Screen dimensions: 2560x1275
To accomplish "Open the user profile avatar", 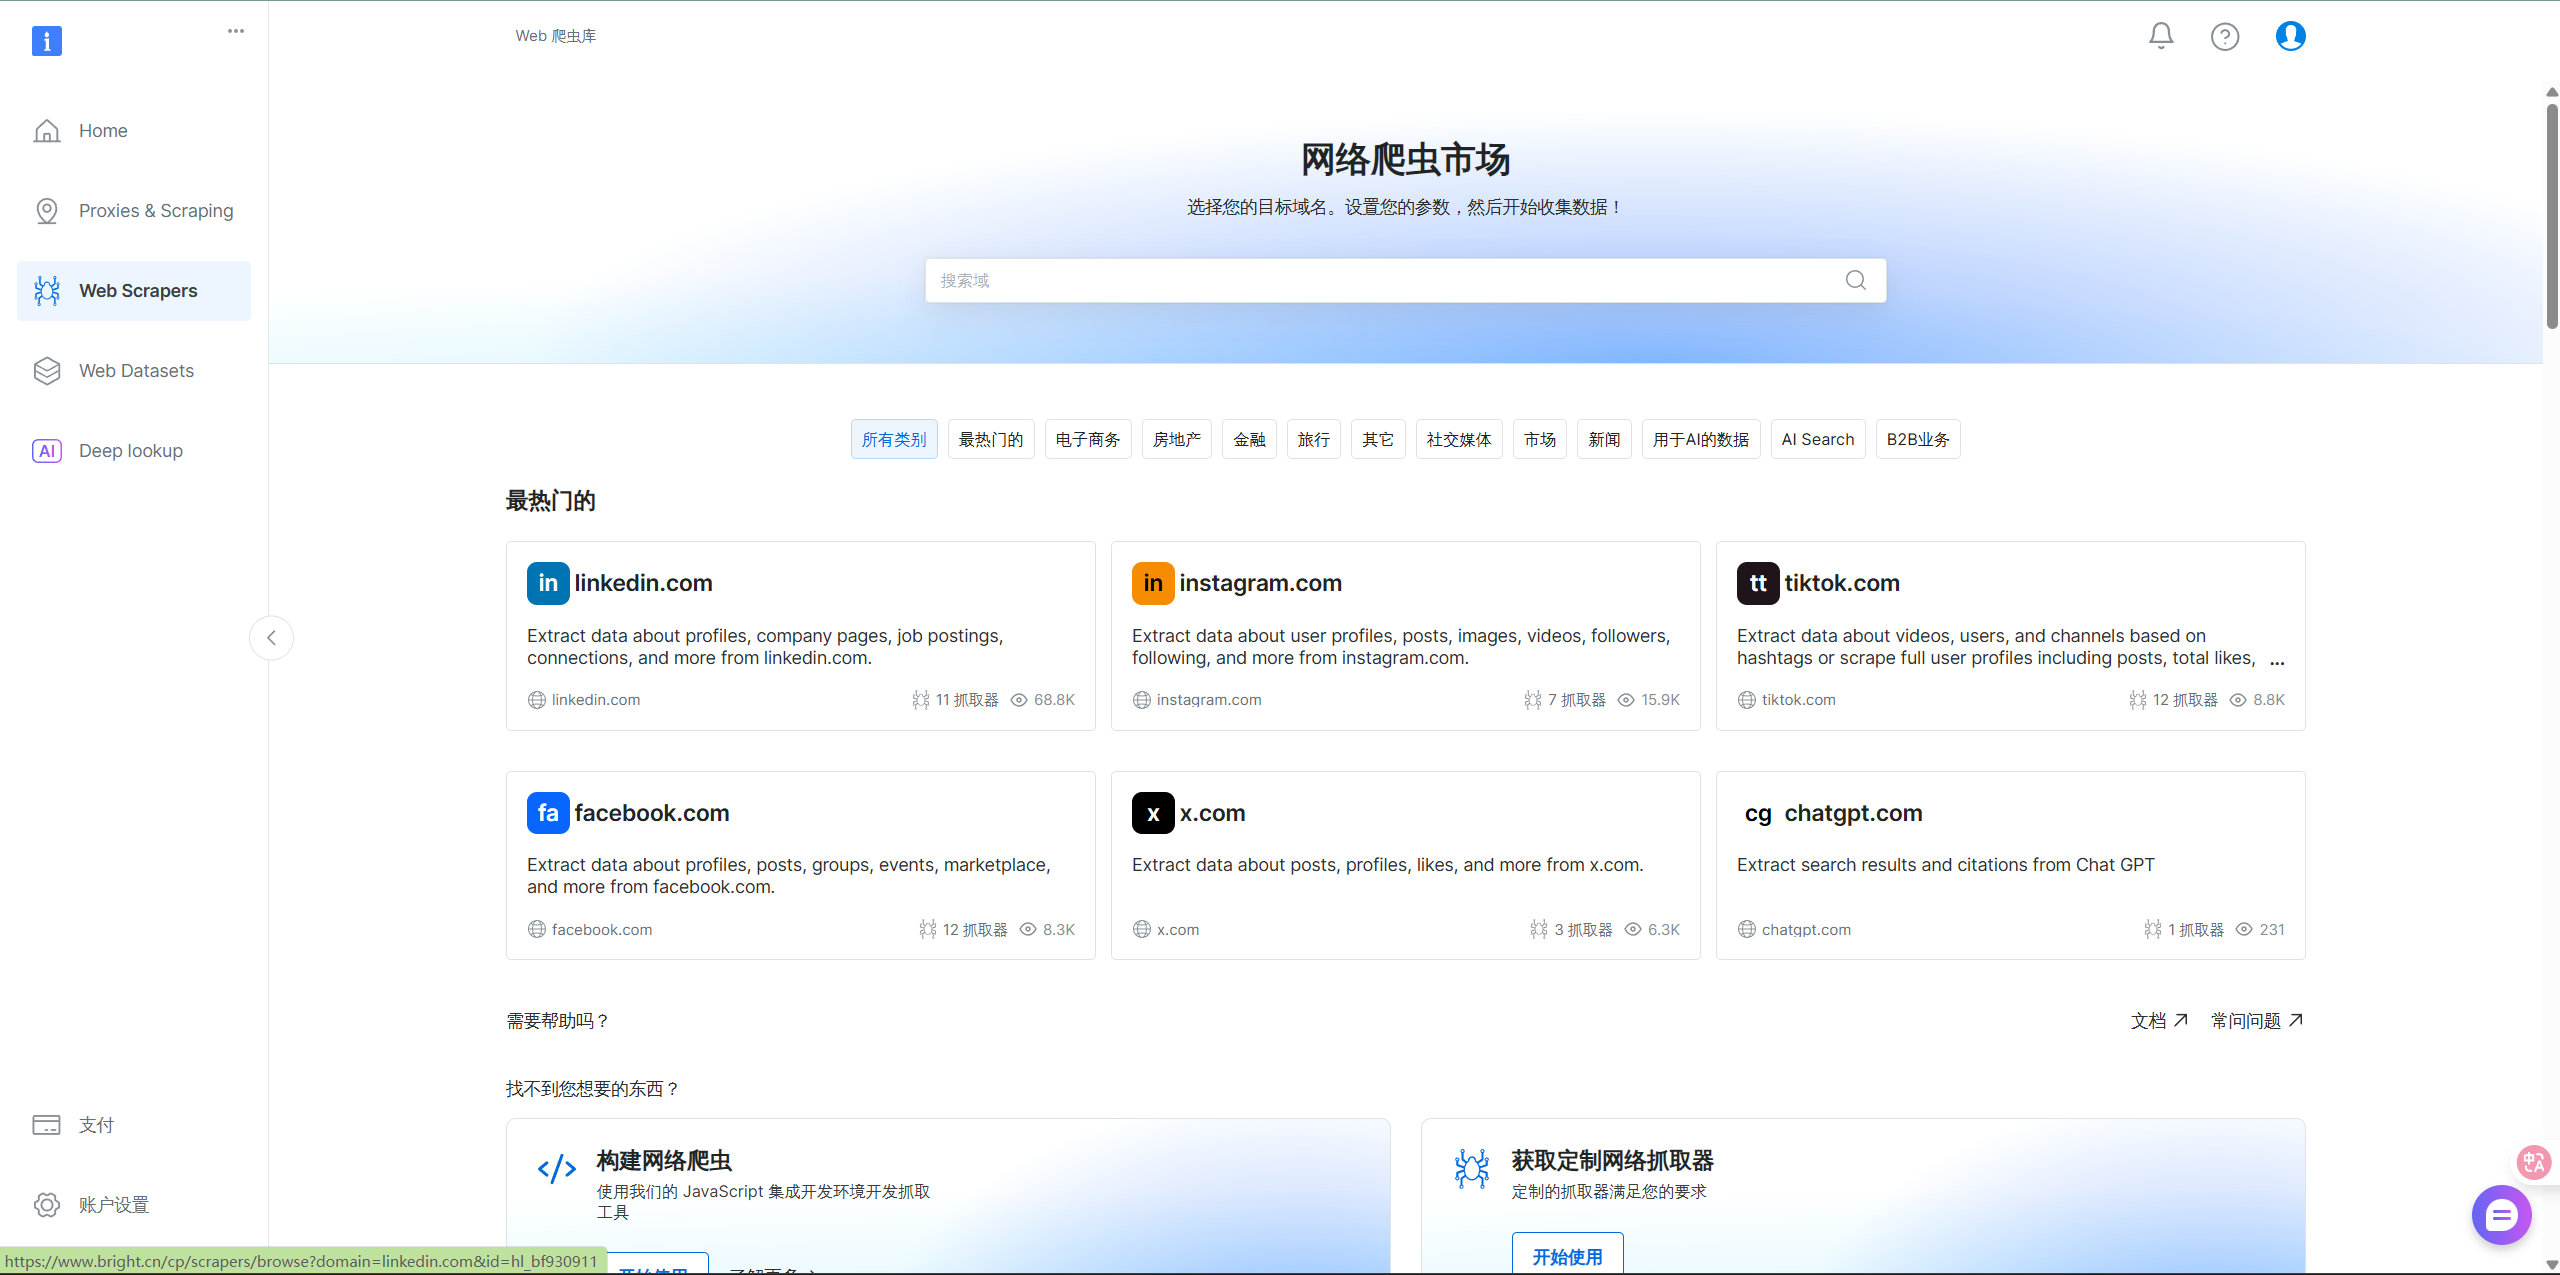I will coord(2290,36).
